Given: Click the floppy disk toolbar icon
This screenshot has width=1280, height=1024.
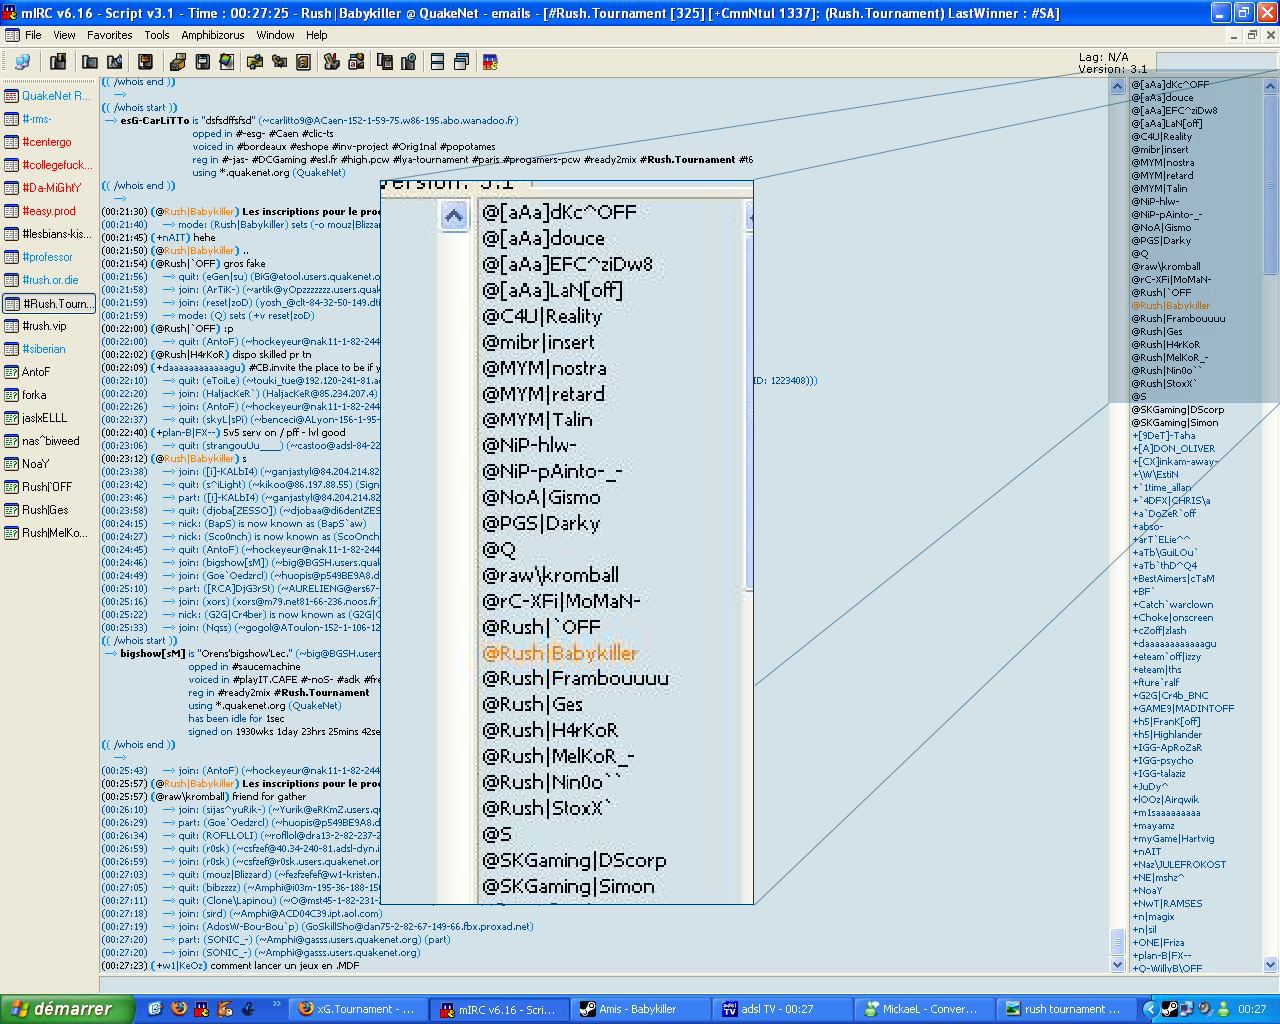Looking at the screenshot, I should pyautogui.click(x=202, y=62).
